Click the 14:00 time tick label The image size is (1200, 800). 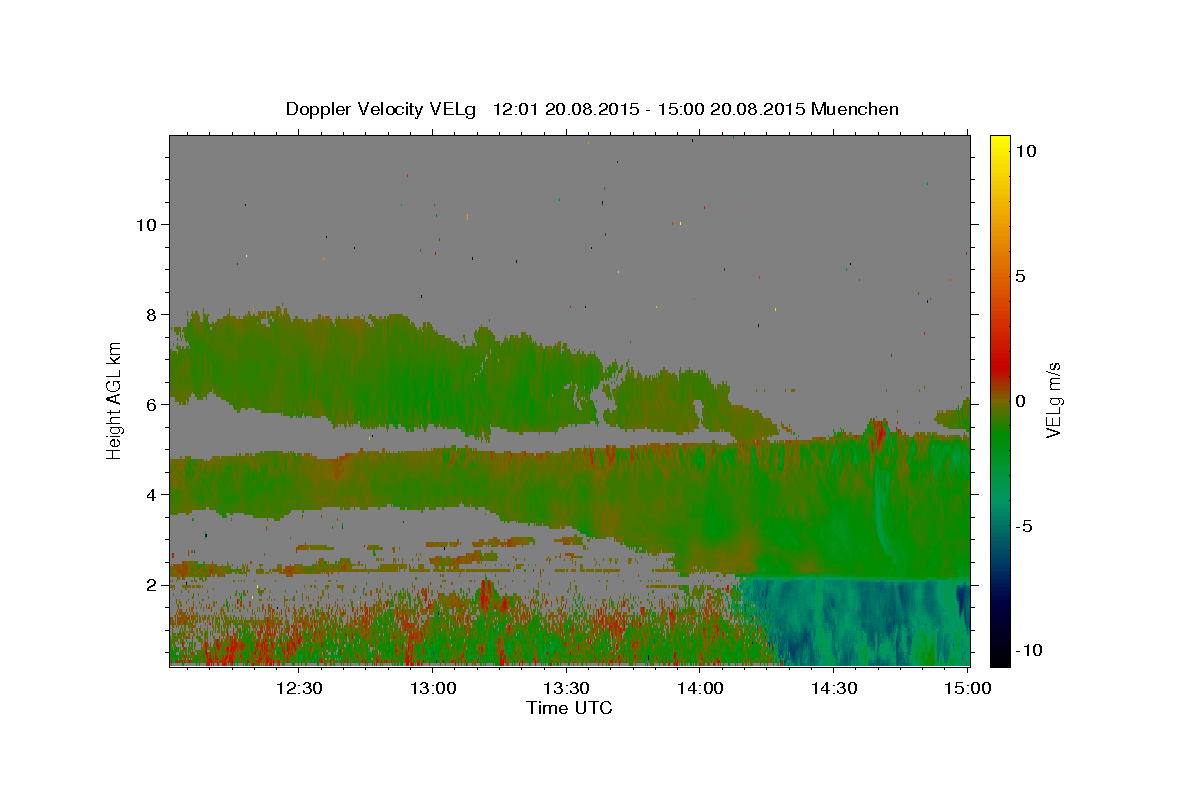point(701,688)
